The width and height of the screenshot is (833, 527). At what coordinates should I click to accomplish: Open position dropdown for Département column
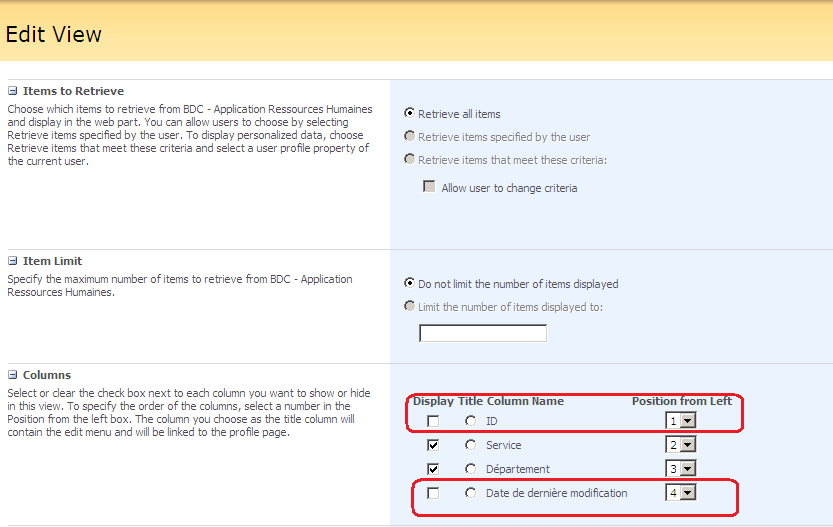(x=681, y=469)
